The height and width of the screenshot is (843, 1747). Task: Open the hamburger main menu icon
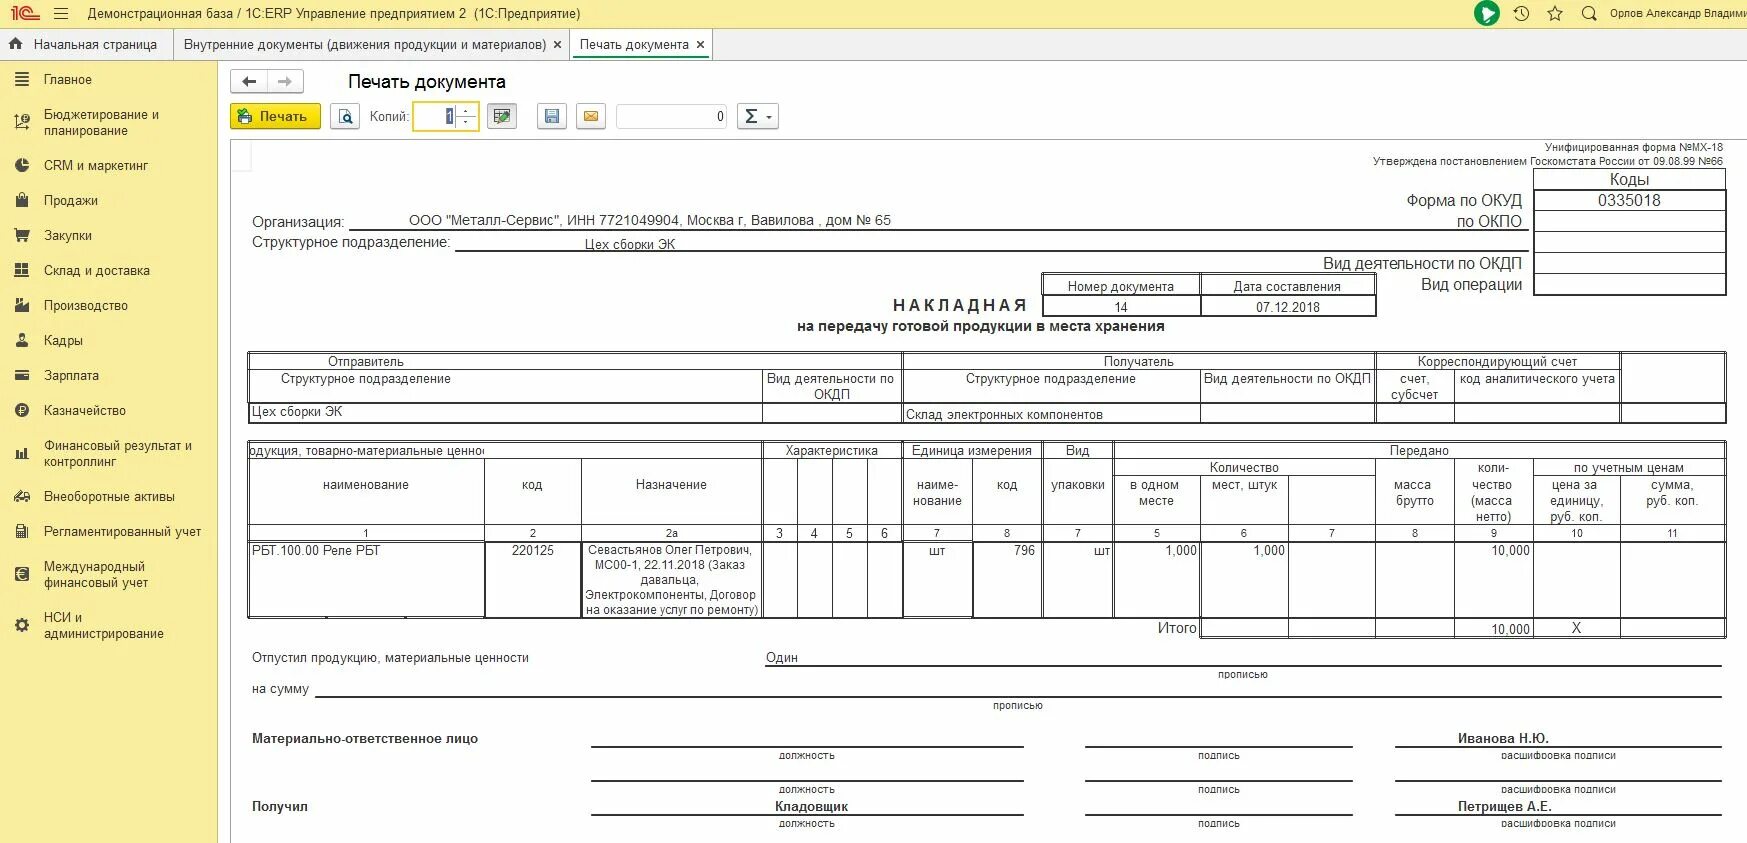[61, 14]
